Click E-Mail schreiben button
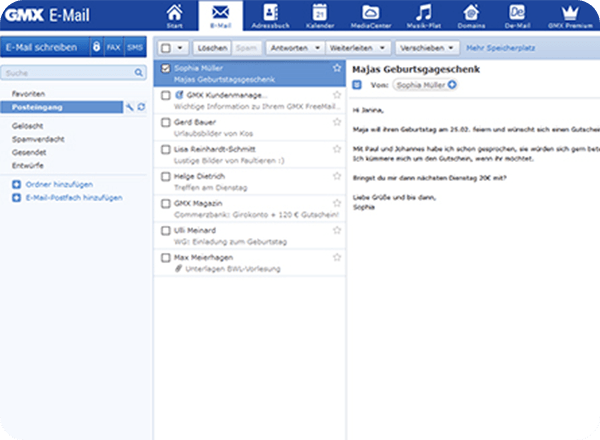 point(45,47)
